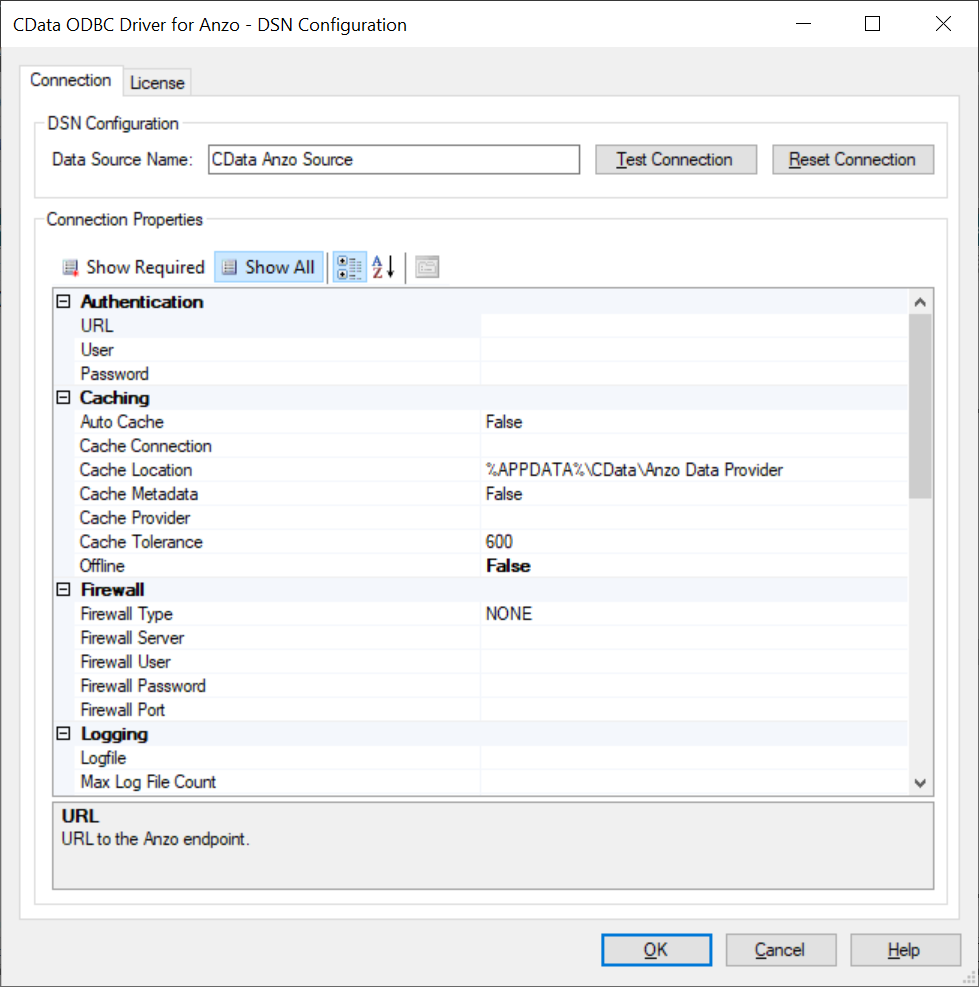Collapse the Authentication section
This screenshot has height=987, width=979.
[63, 301]
